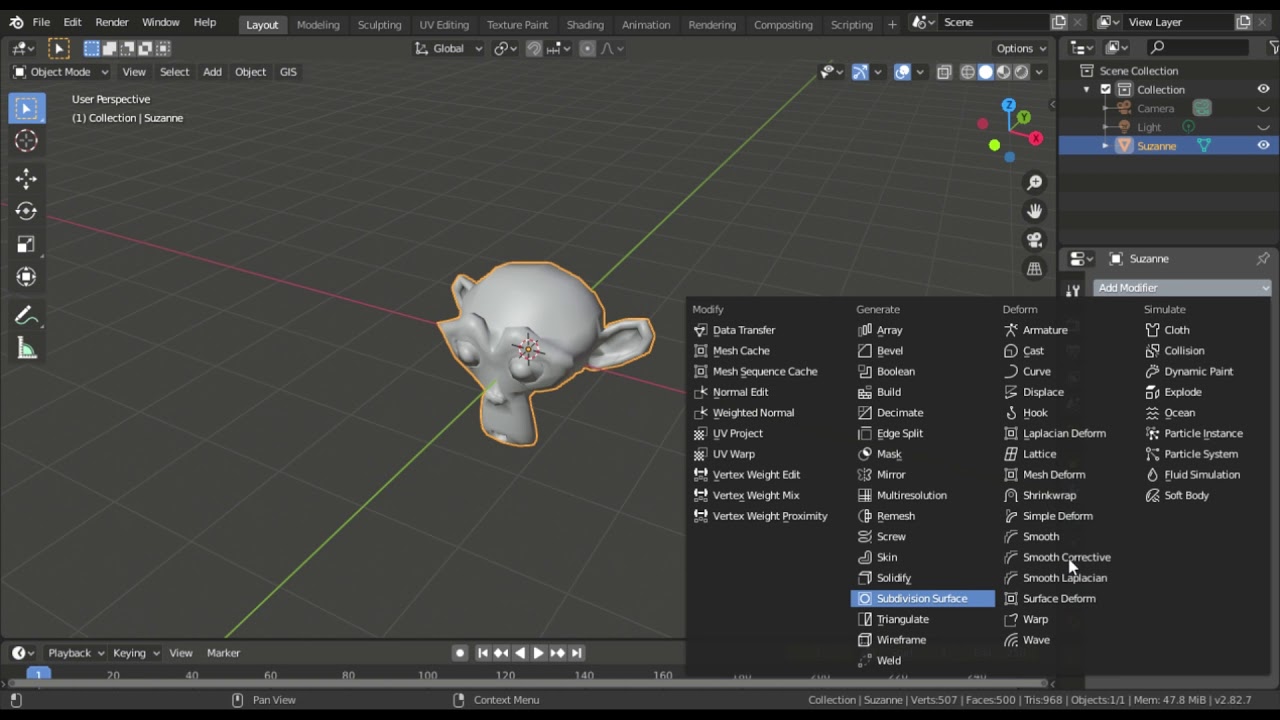Click the blue Z axis gizmo ball

[1009, 105]
